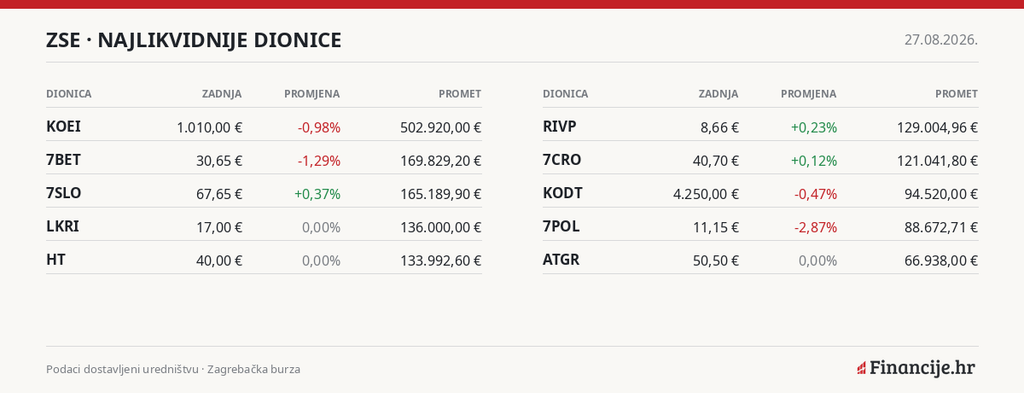Click the date 27.08.2026.
This screenshot has height=393, width=1024.
(x=941, y=40)
